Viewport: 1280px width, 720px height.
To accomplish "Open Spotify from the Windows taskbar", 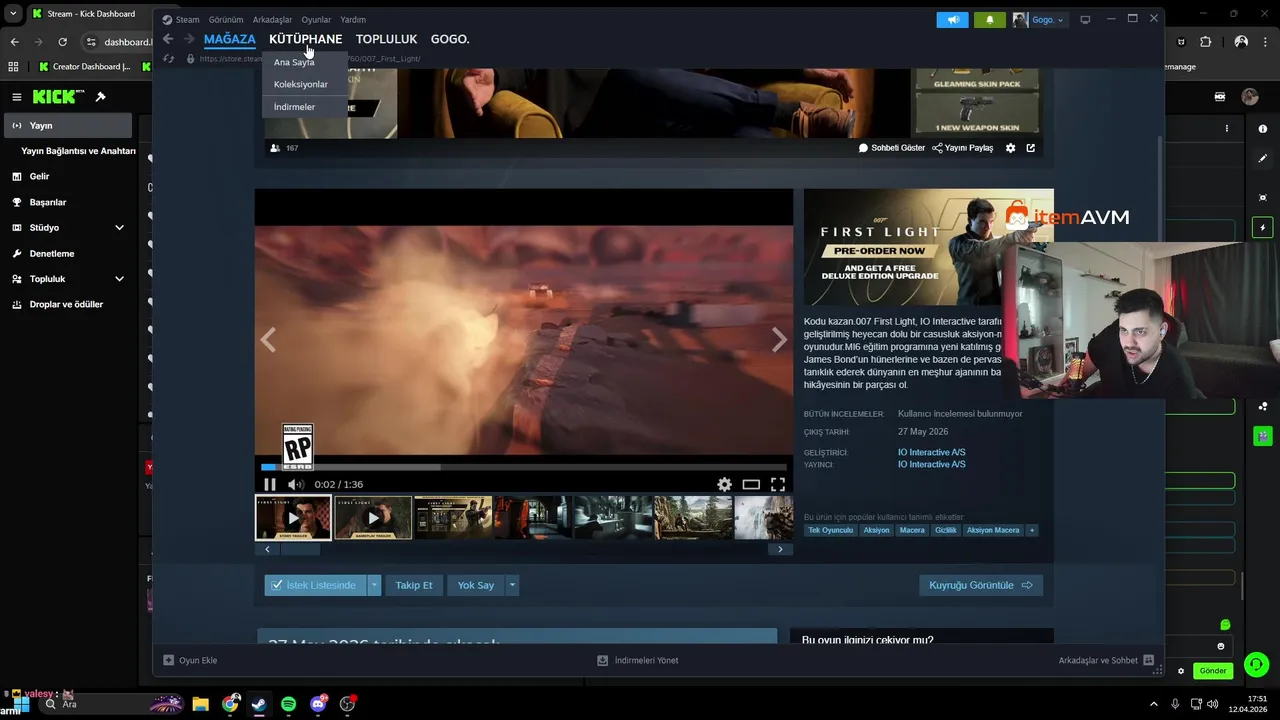I will point(289,704).
